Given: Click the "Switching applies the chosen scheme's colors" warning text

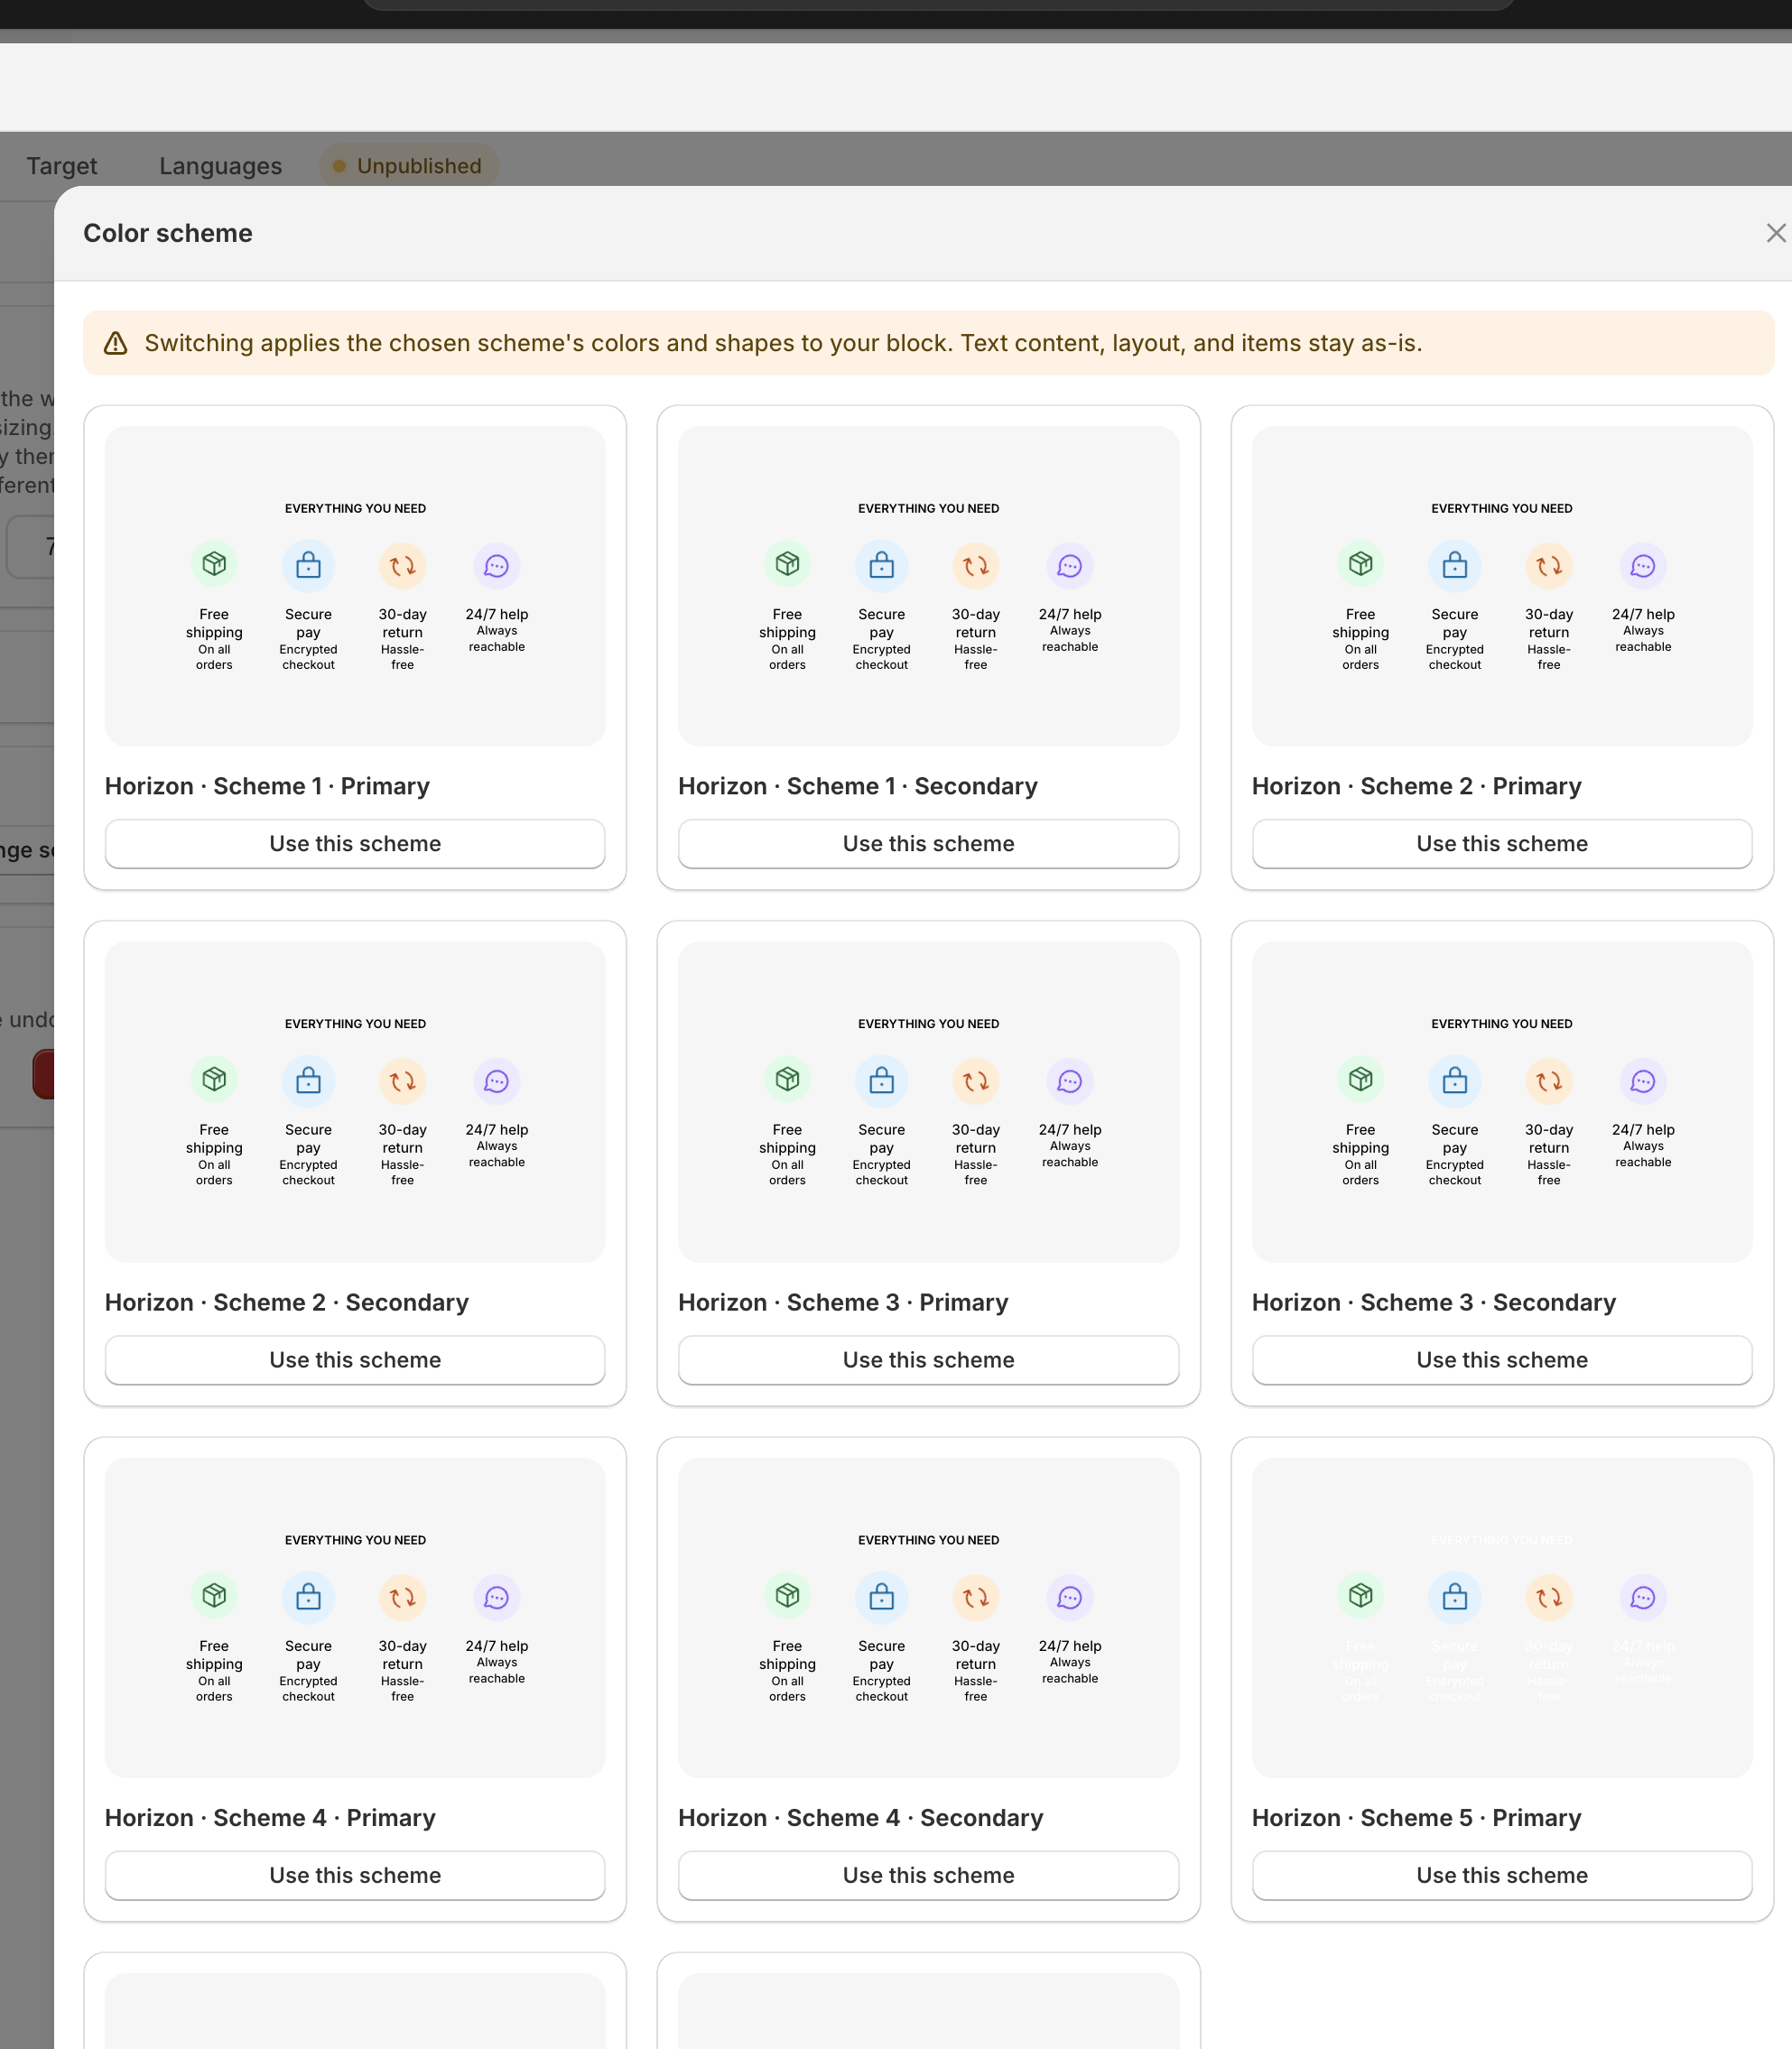Looking at the screenshot, I should pos(783,343).
